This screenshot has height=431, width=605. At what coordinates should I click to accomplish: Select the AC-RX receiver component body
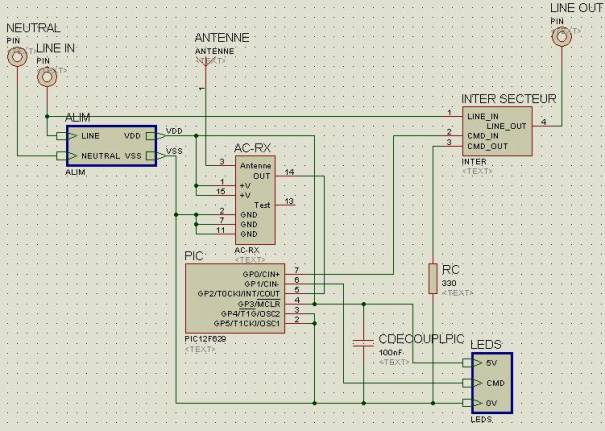[x=255, y=200]
